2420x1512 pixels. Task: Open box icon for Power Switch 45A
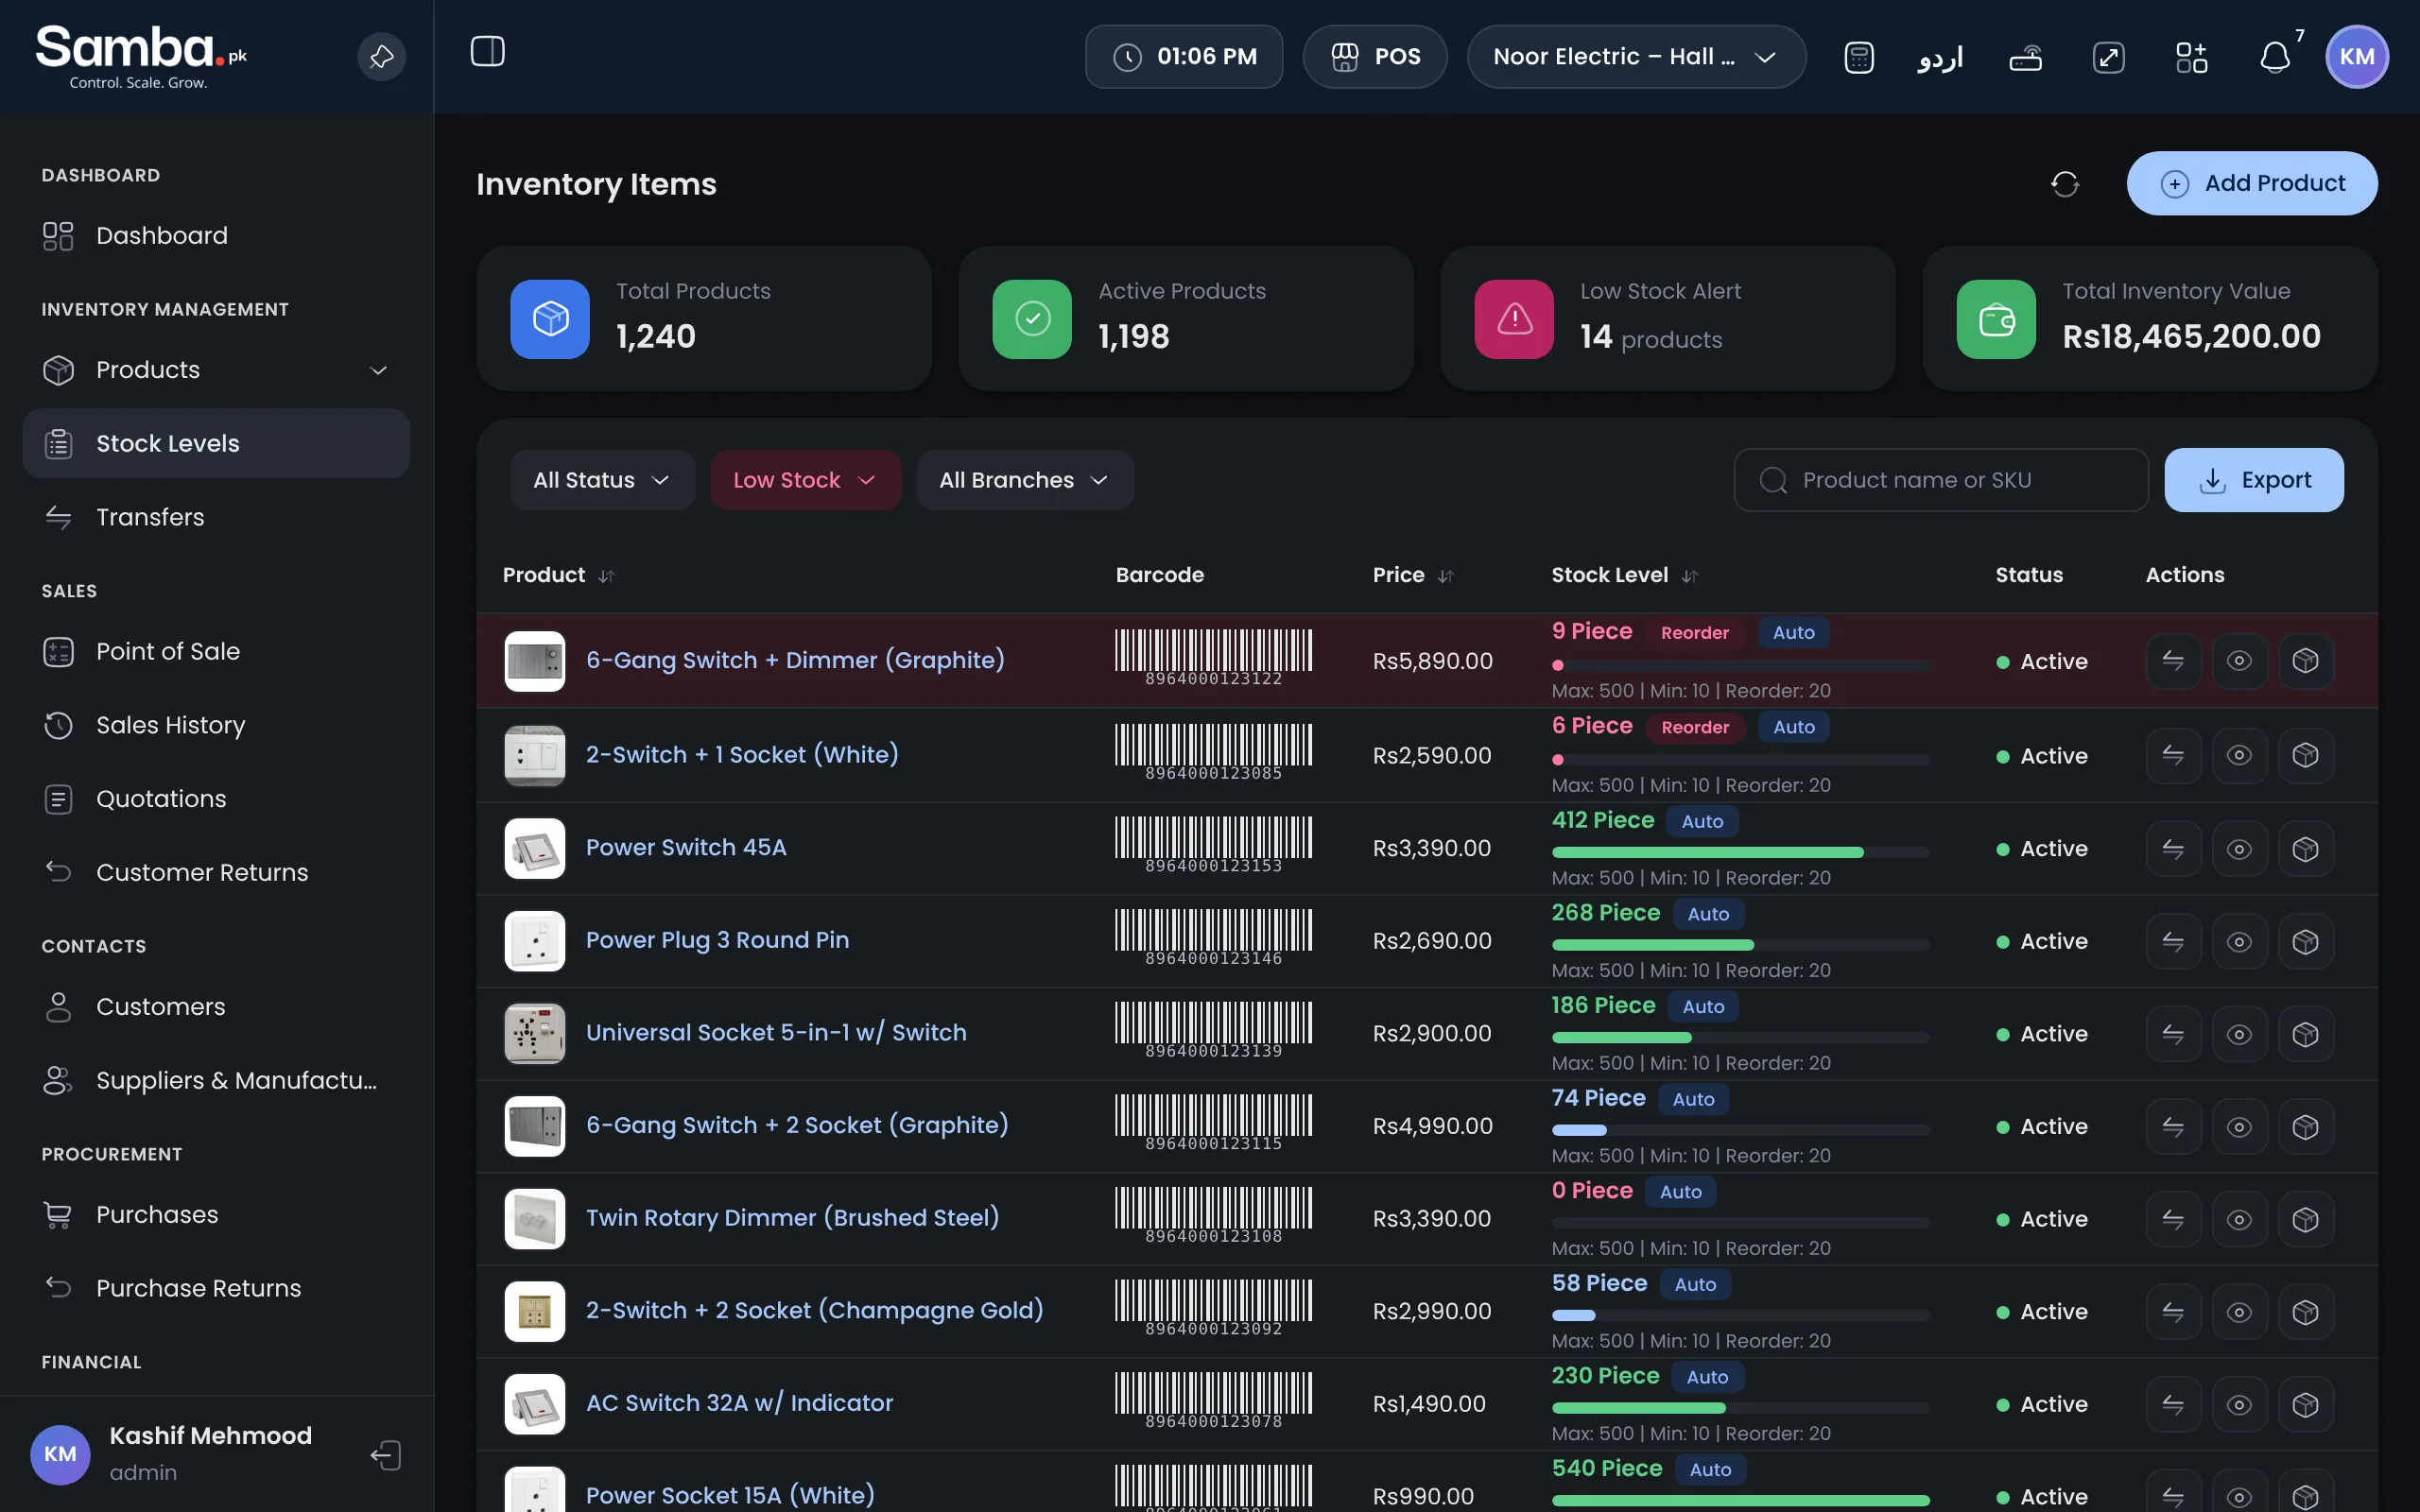point(2304,849)
